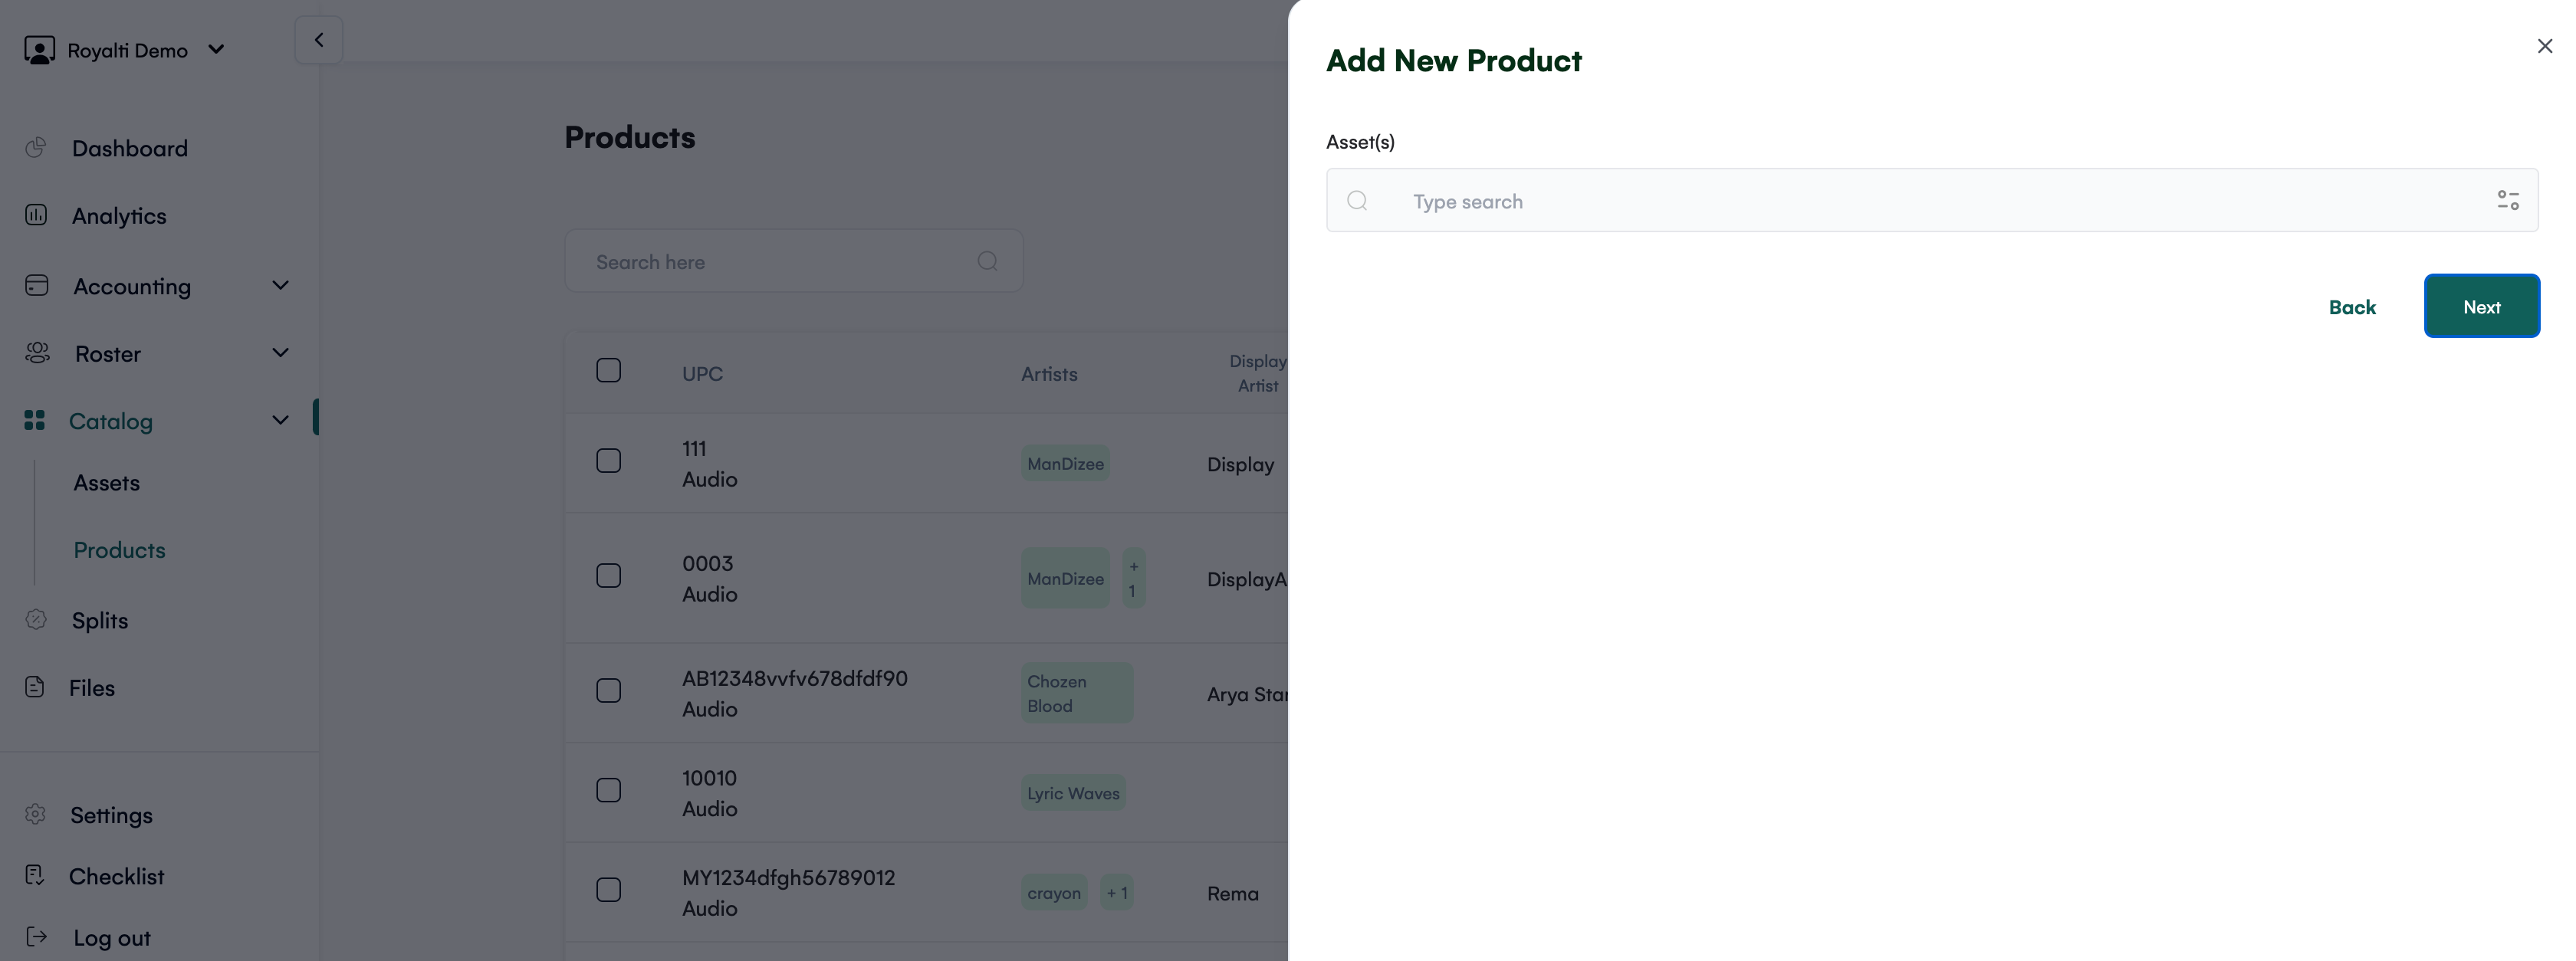
Task: Click the Artists column header
Action: pyautogui.click(x=1049, y=373)
